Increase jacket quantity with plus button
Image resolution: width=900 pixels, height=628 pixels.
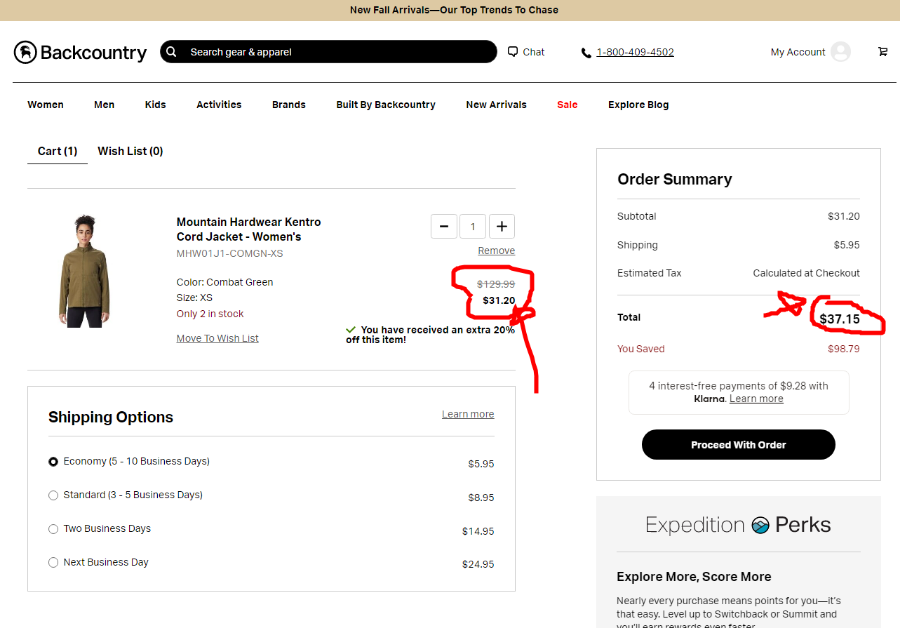[502, 226]
